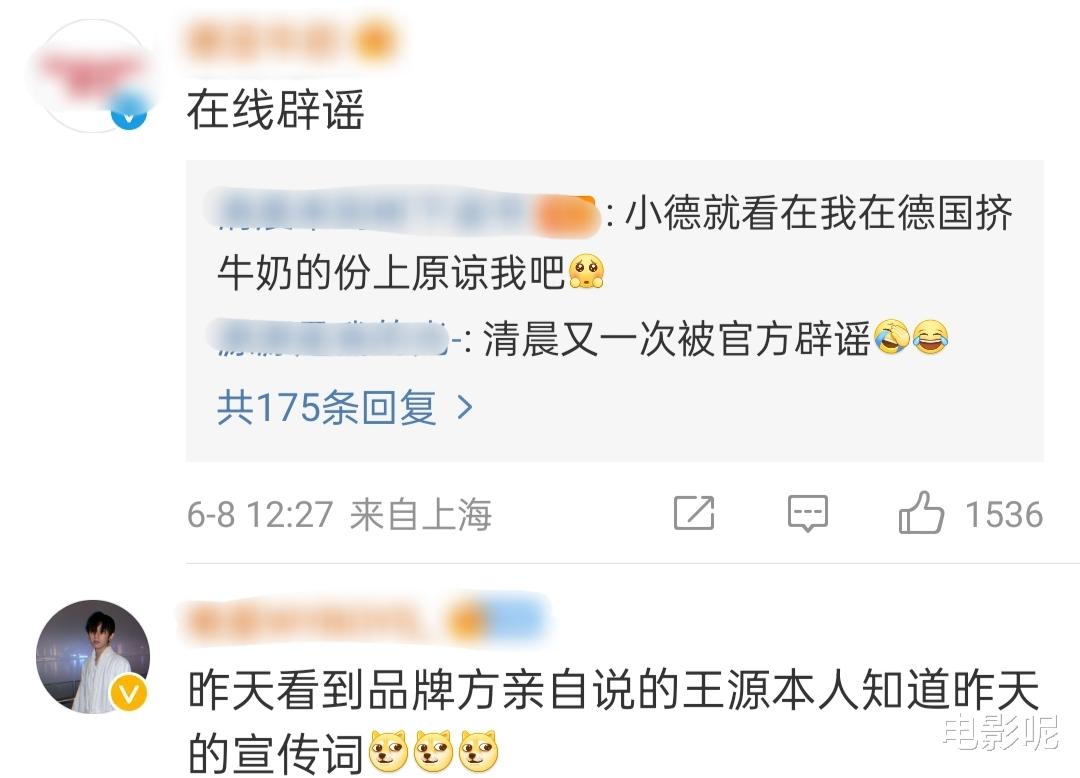Screen dimensions: 1080x778
Task: Click the 6-8 12:27 来自上海 timestamp
Action: pos(340,514)
